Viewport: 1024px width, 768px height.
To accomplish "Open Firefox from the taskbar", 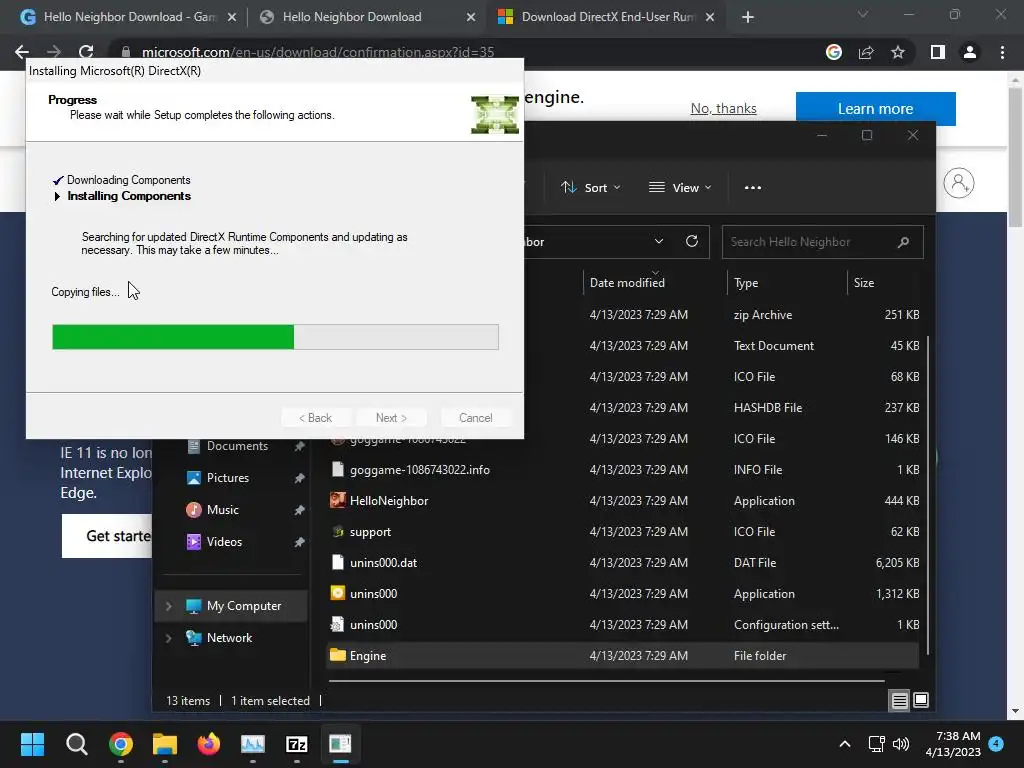I will click(209, 744).
